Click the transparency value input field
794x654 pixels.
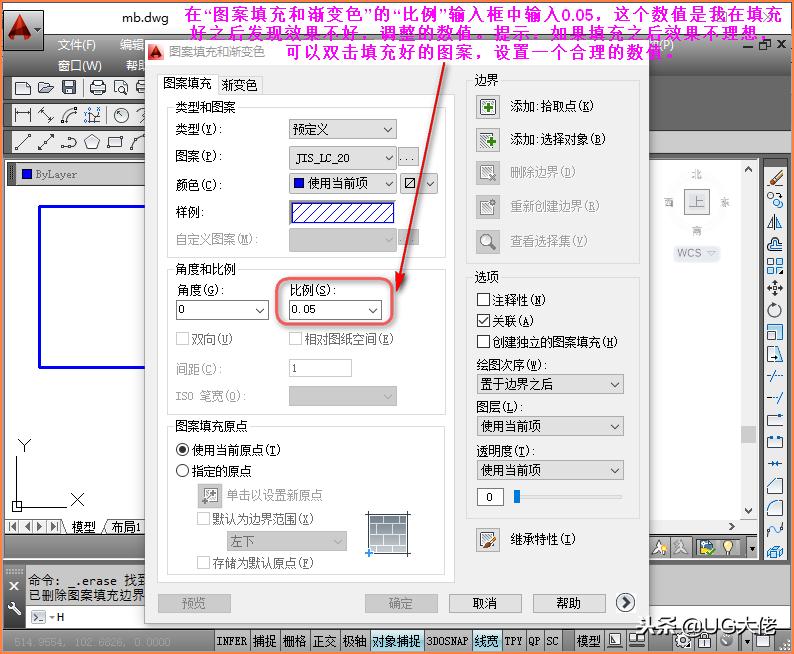[490, 497]
